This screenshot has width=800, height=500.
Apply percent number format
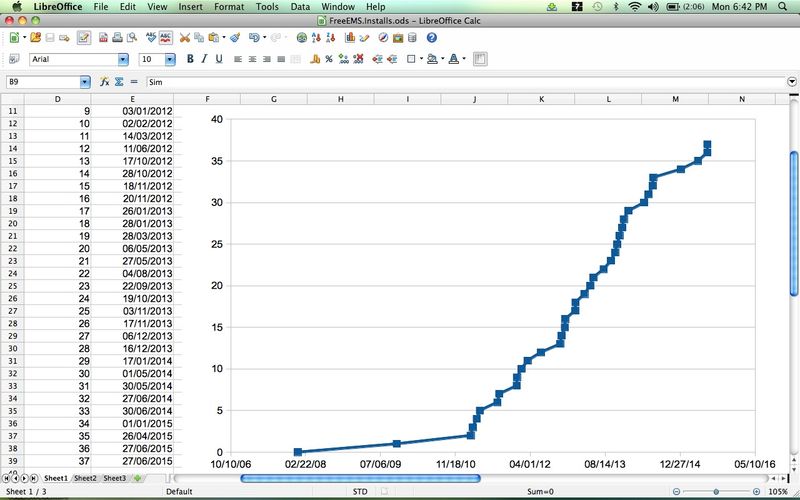click(x=327, y=59)
